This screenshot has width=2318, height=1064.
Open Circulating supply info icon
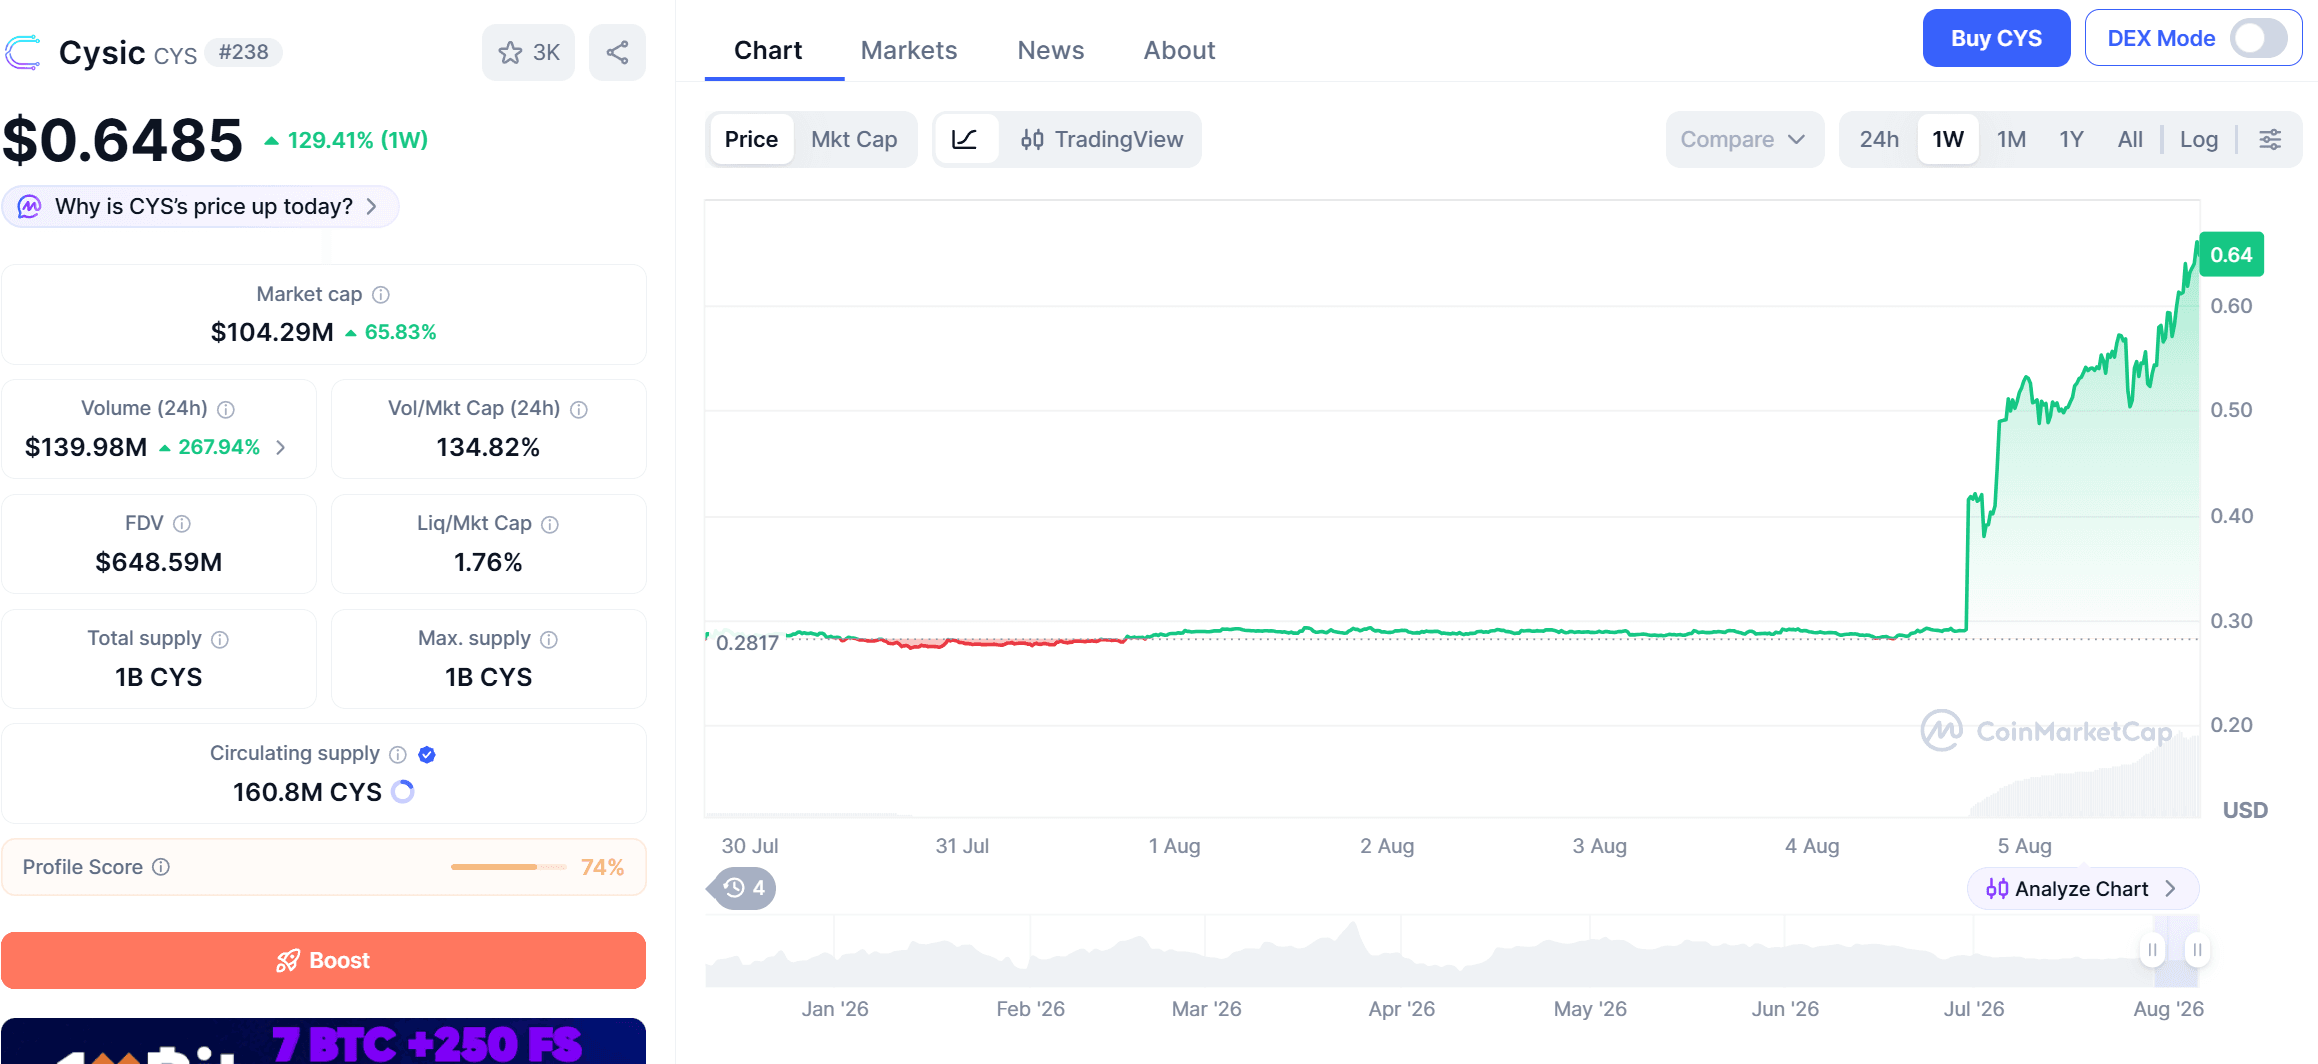pos(398,754)
